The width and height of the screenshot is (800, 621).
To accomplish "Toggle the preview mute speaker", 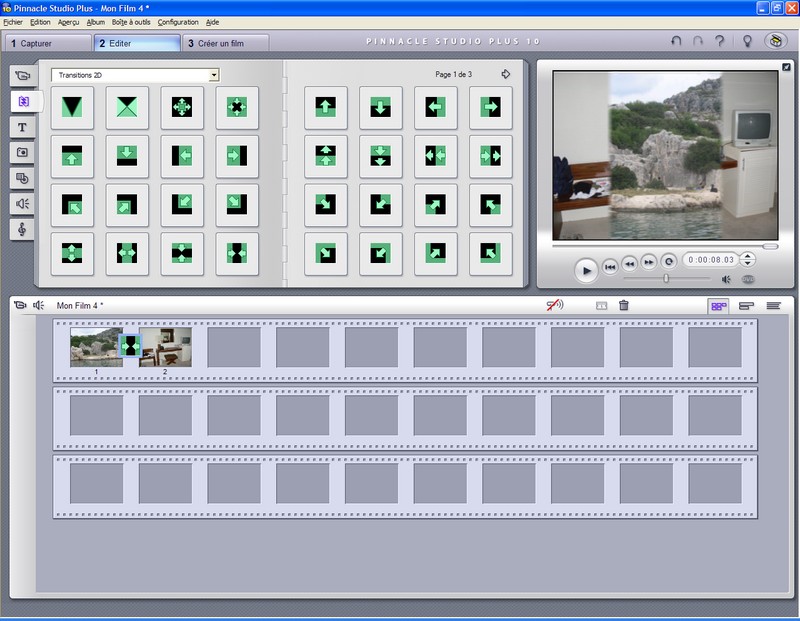I will point(726,279).
